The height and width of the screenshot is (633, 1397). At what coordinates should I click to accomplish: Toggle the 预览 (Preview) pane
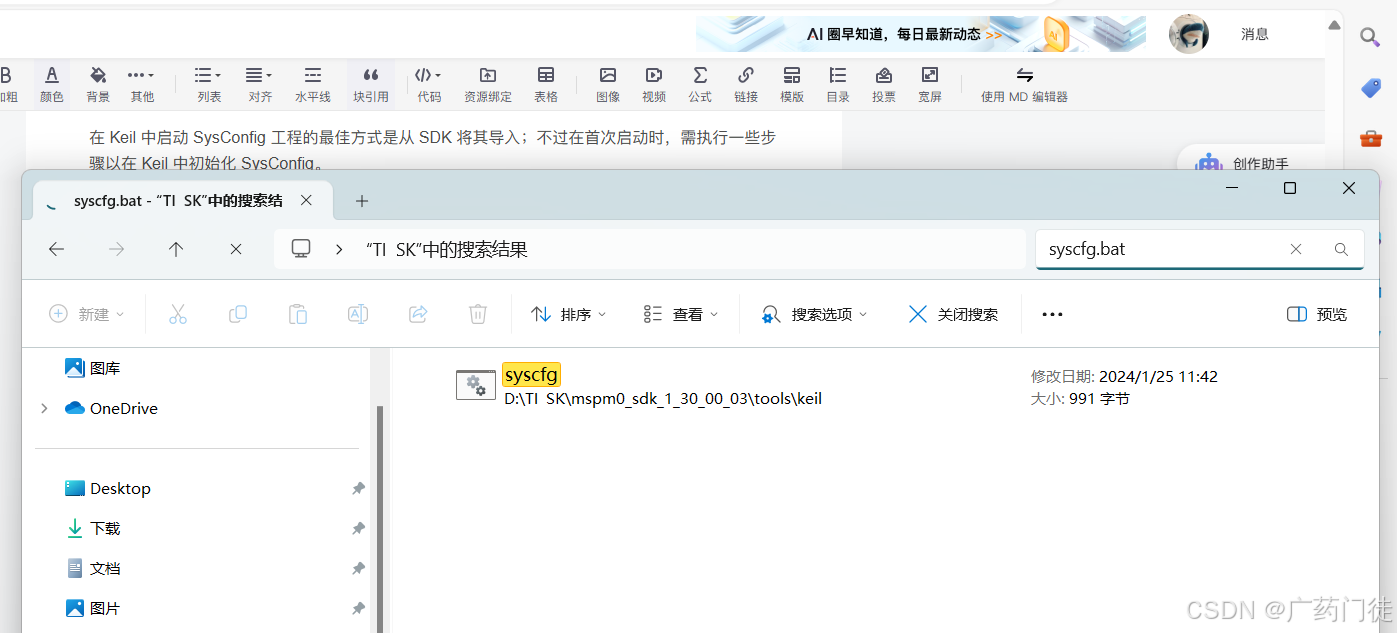[1317, 314]
